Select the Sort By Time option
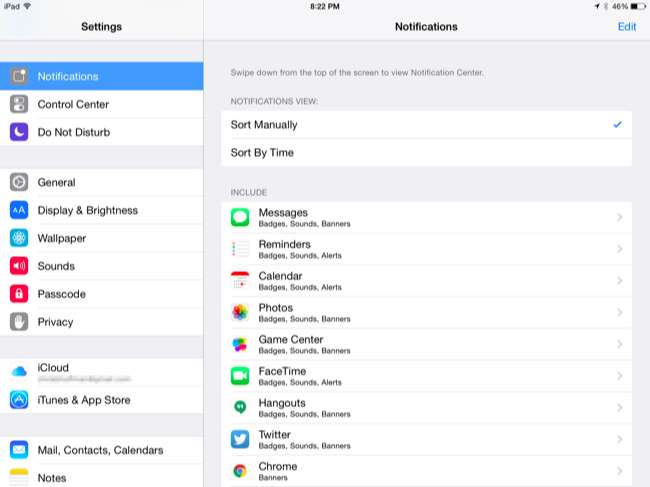The height and width of the screenshot is (487, 650). (427, 153)
